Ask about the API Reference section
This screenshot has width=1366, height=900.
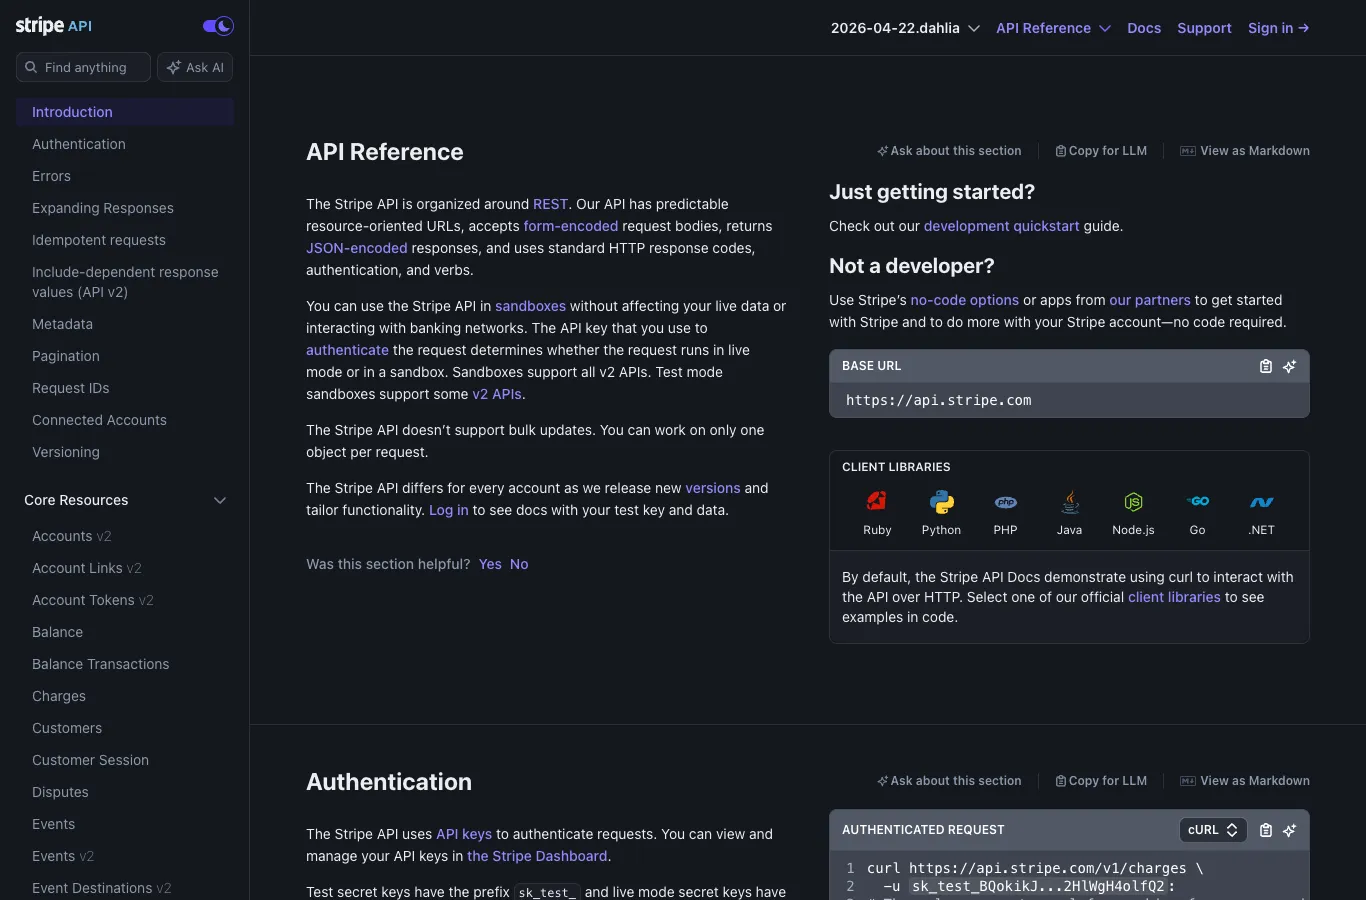coord(949,151)
